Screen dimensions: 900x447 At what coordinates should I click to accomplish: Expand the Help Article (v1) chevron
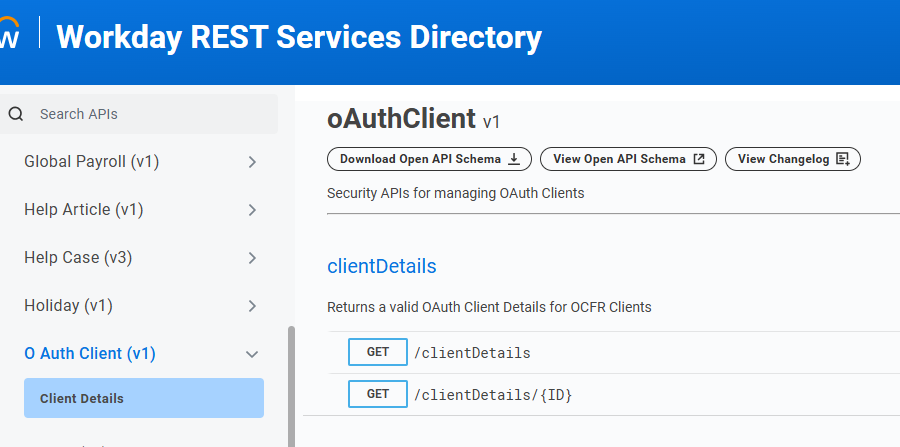point(252,210)
